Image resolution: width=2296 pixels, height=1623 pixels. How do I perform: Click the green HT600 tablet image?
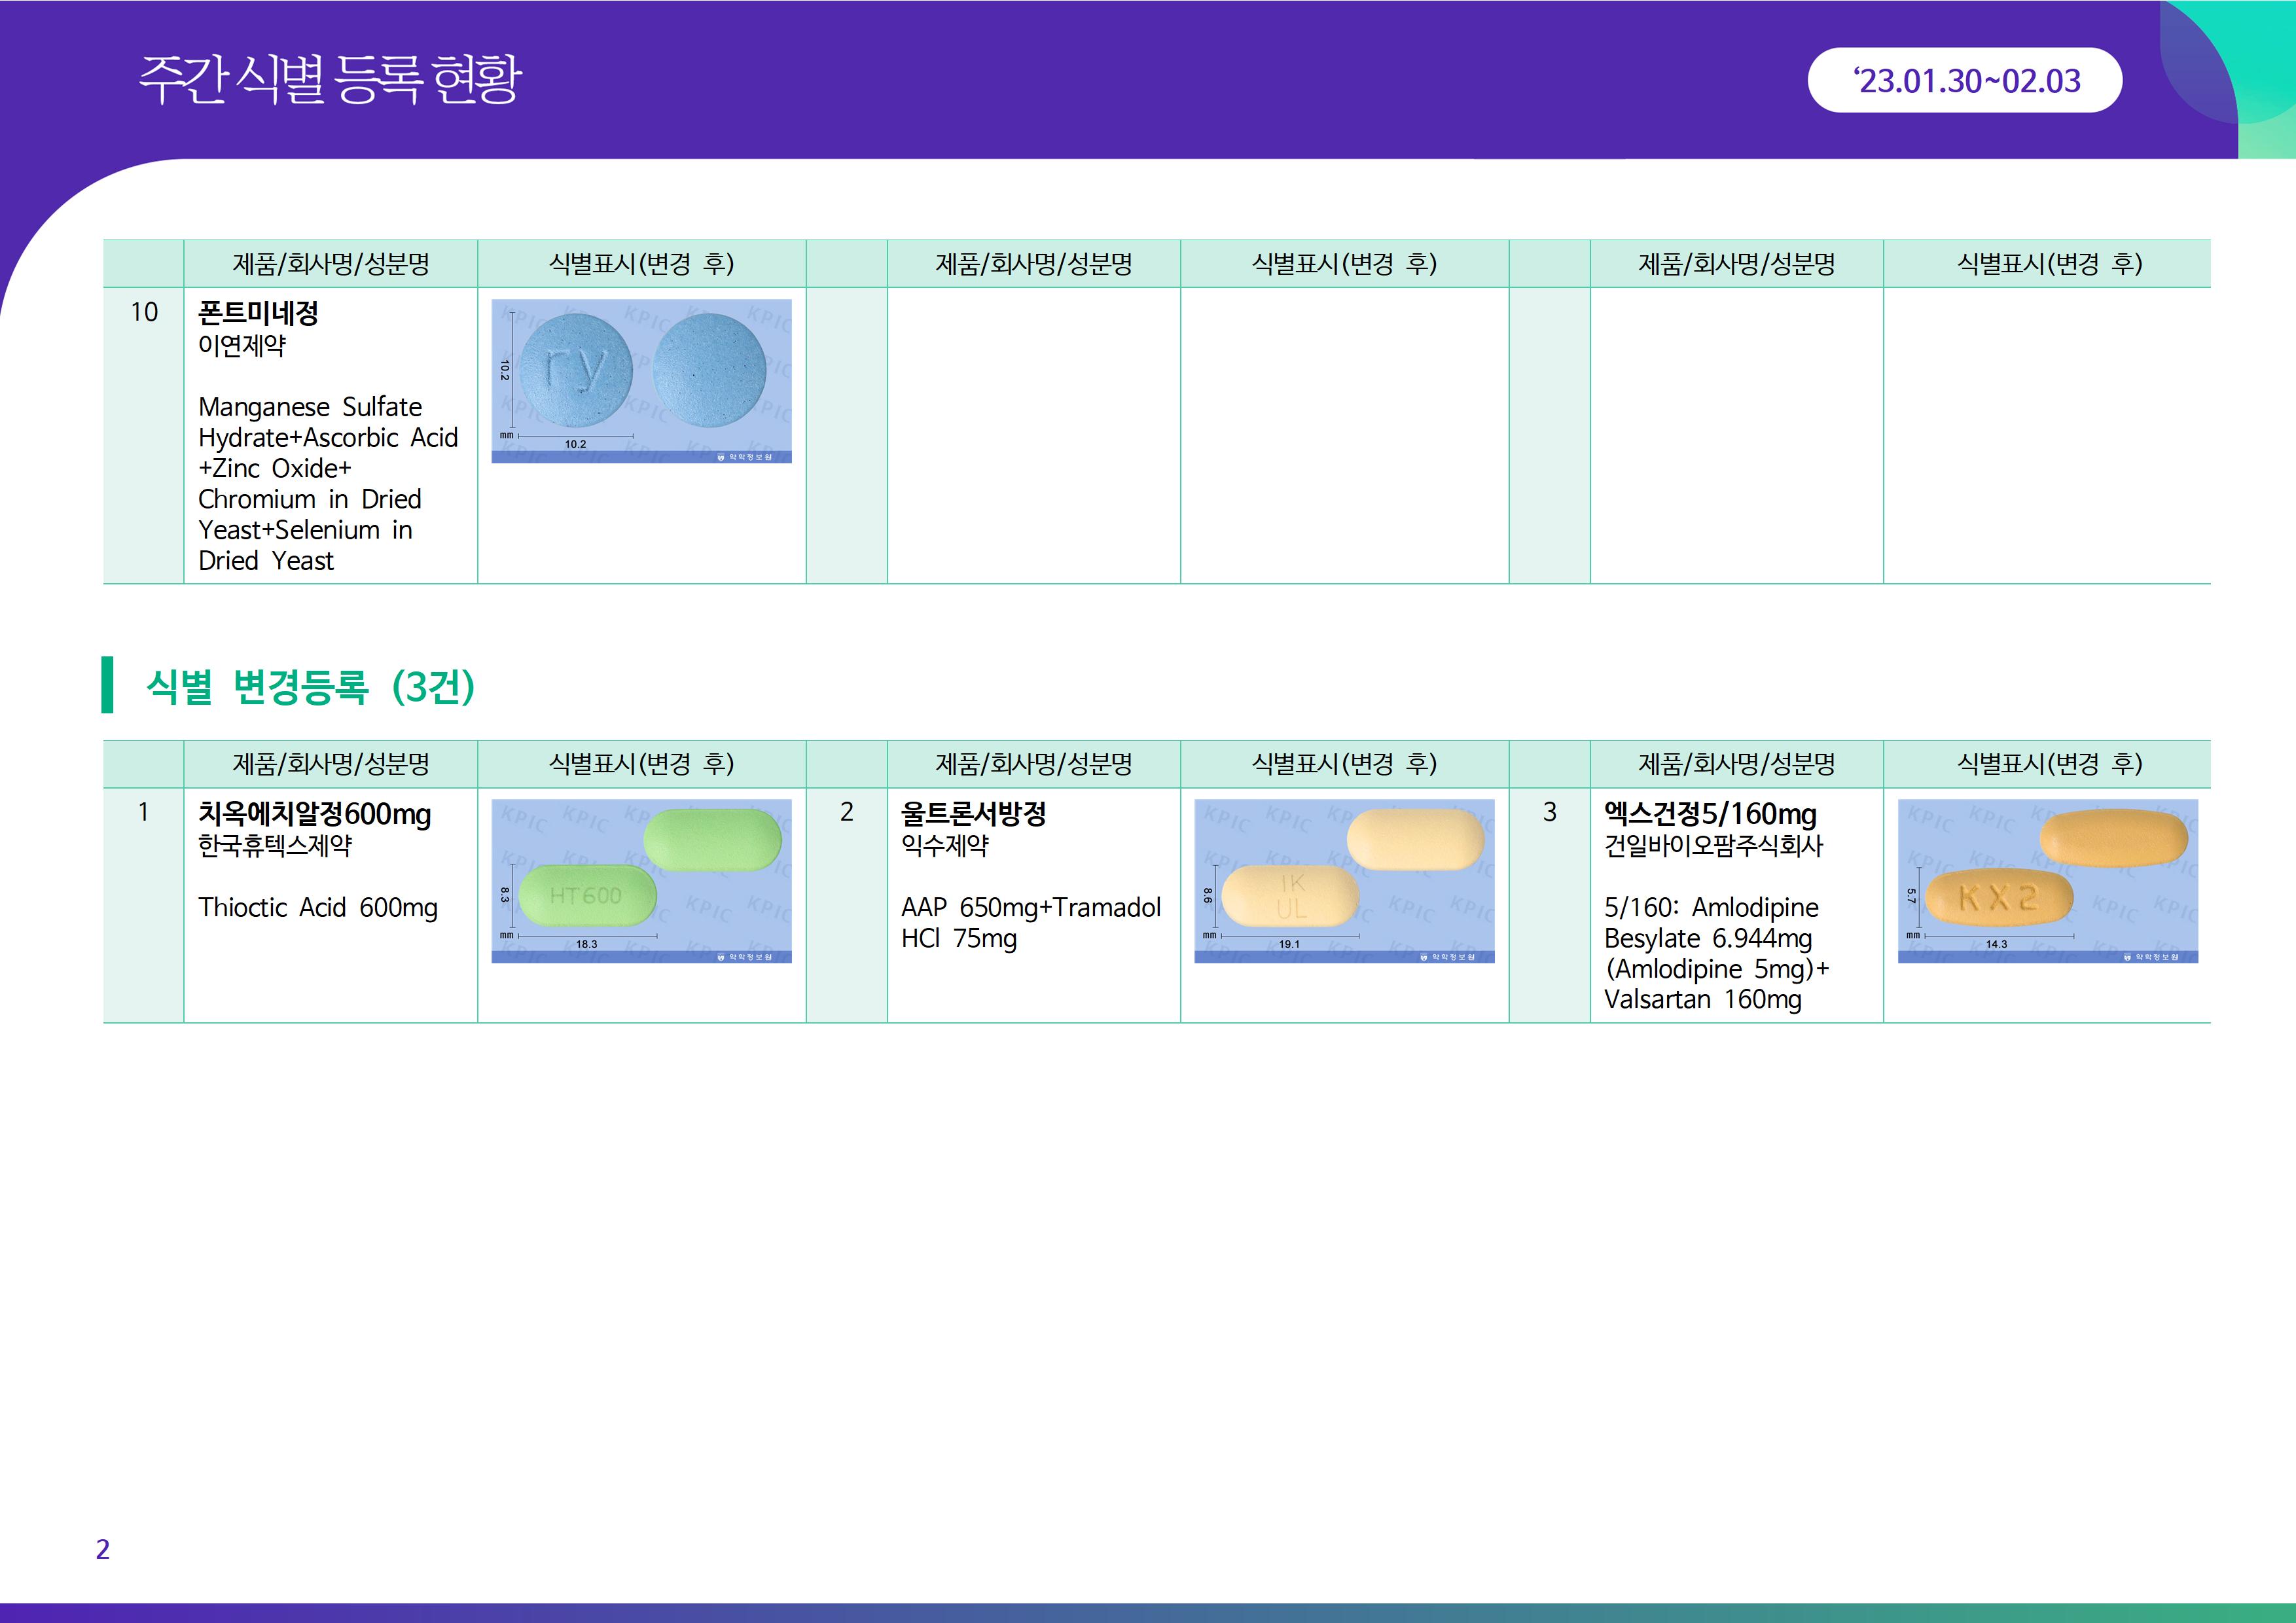(x=641, y=880)
